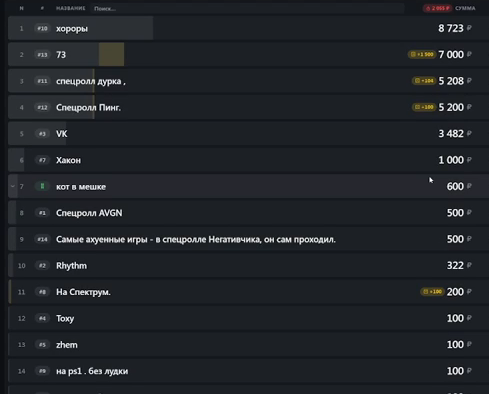Sort by the СУММА column header
This screenshot has width=489, height=394.
pyautogui.click(x=465, y=8)
